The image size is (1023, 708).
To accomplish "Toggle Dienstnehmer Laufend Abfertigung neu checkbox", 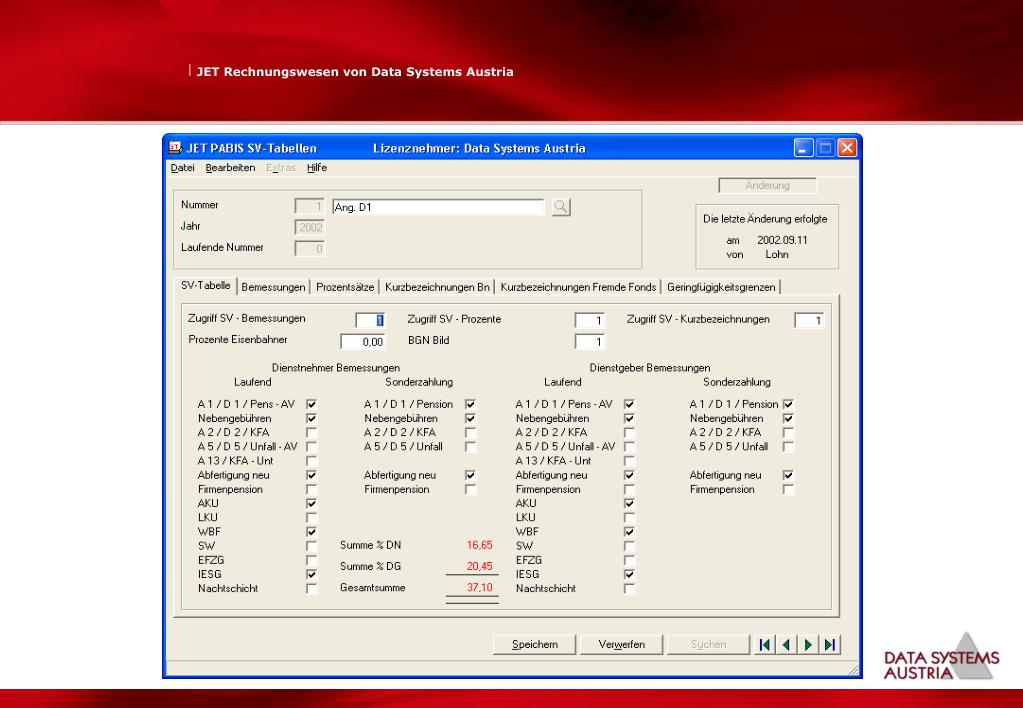I will pyautogui.click(x=311, y=475).
